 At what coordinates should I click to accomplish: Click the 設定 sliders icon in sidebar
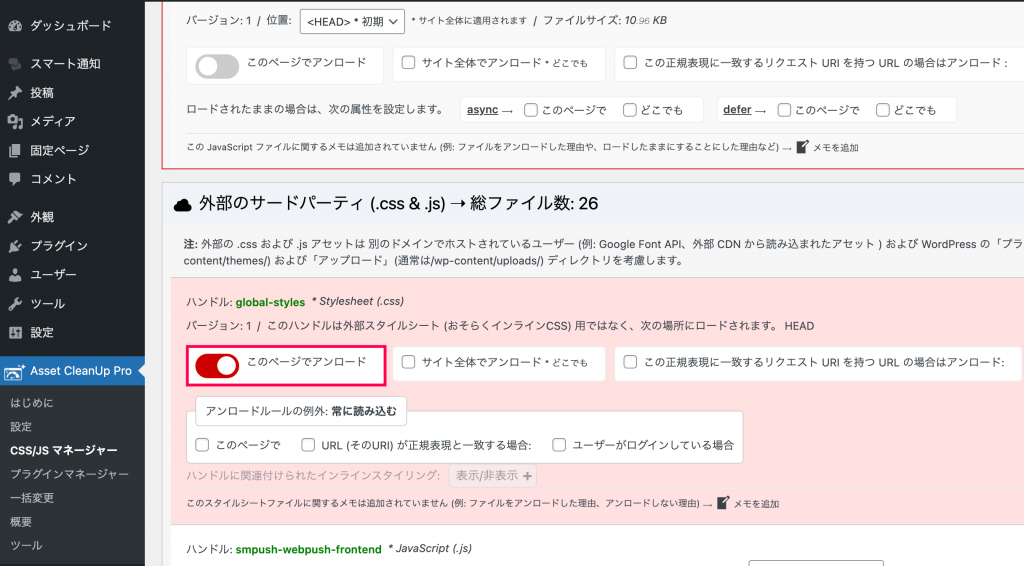[15, 332]
